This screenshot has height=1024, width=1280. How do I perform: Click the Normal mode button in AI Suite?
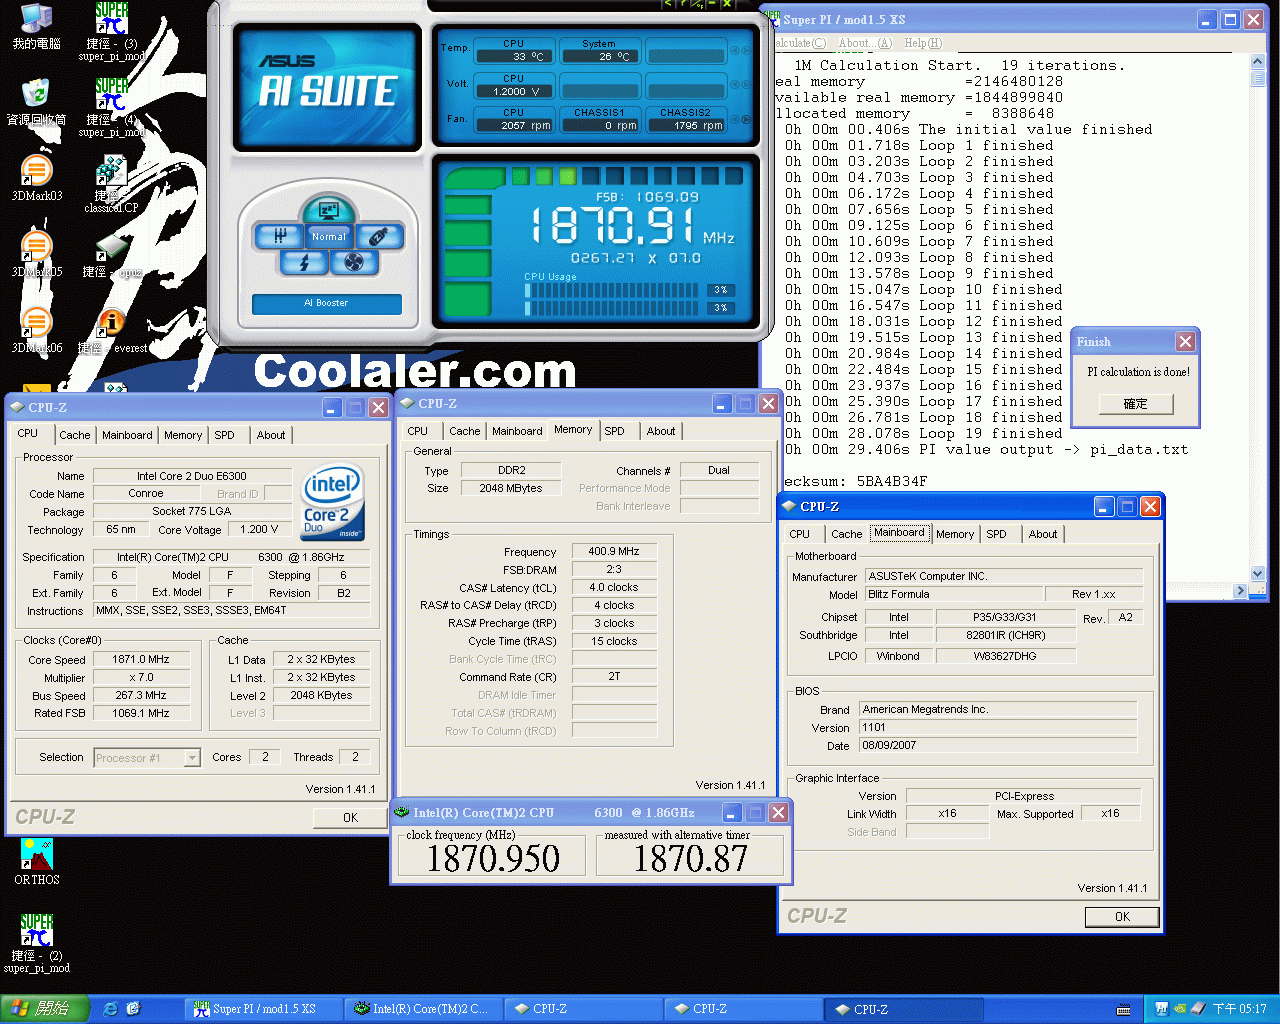pyautogui.click(x=328, y=237)
